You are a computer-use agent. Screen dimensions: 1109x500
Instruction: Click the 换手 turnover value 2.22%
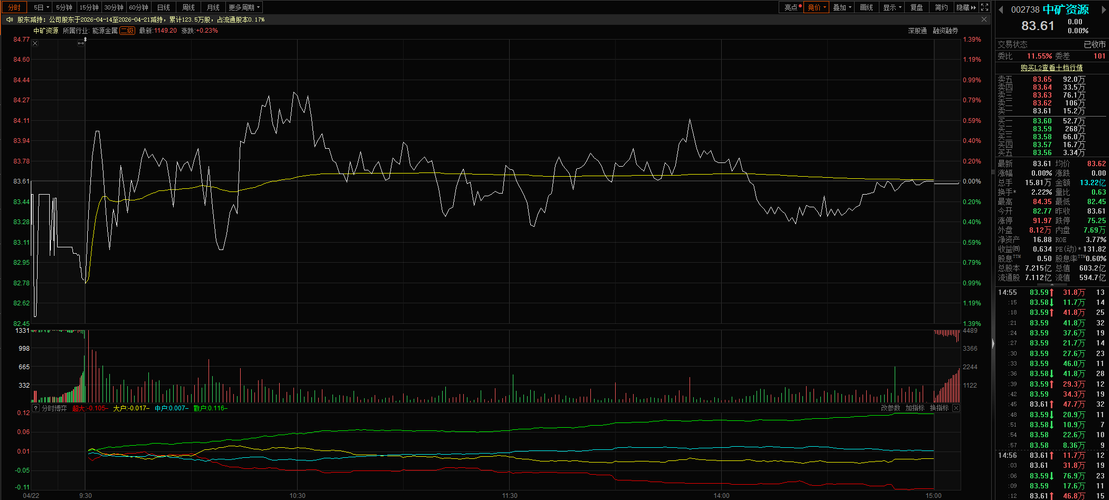click(1042, 192)
